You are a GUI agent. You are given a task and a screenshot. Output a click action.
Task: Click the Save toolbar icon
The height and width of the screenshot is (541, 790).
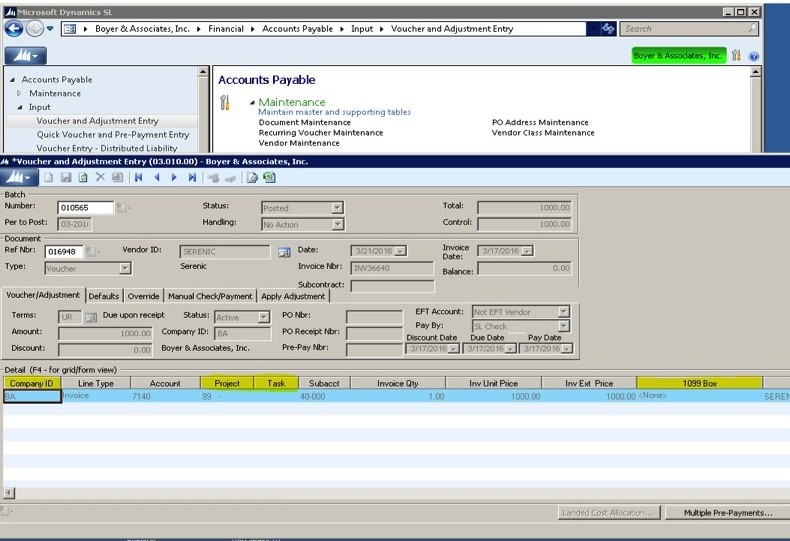(65, 177)
